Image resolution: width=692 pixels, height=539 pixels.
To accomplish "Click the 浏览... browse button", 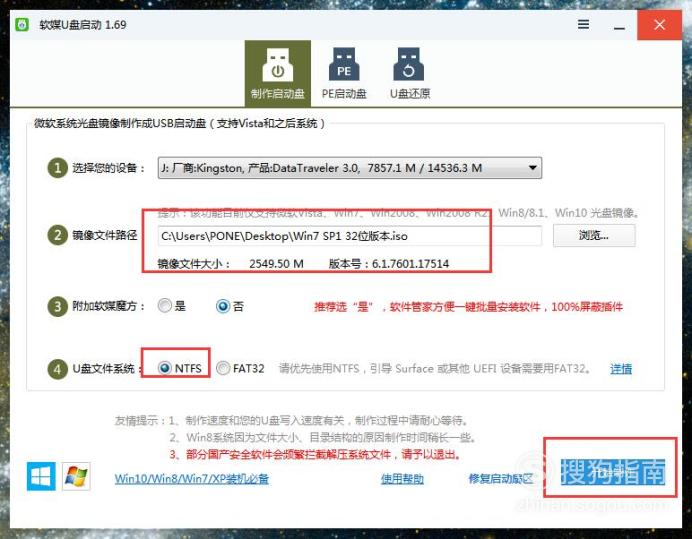I will (594, 235).
